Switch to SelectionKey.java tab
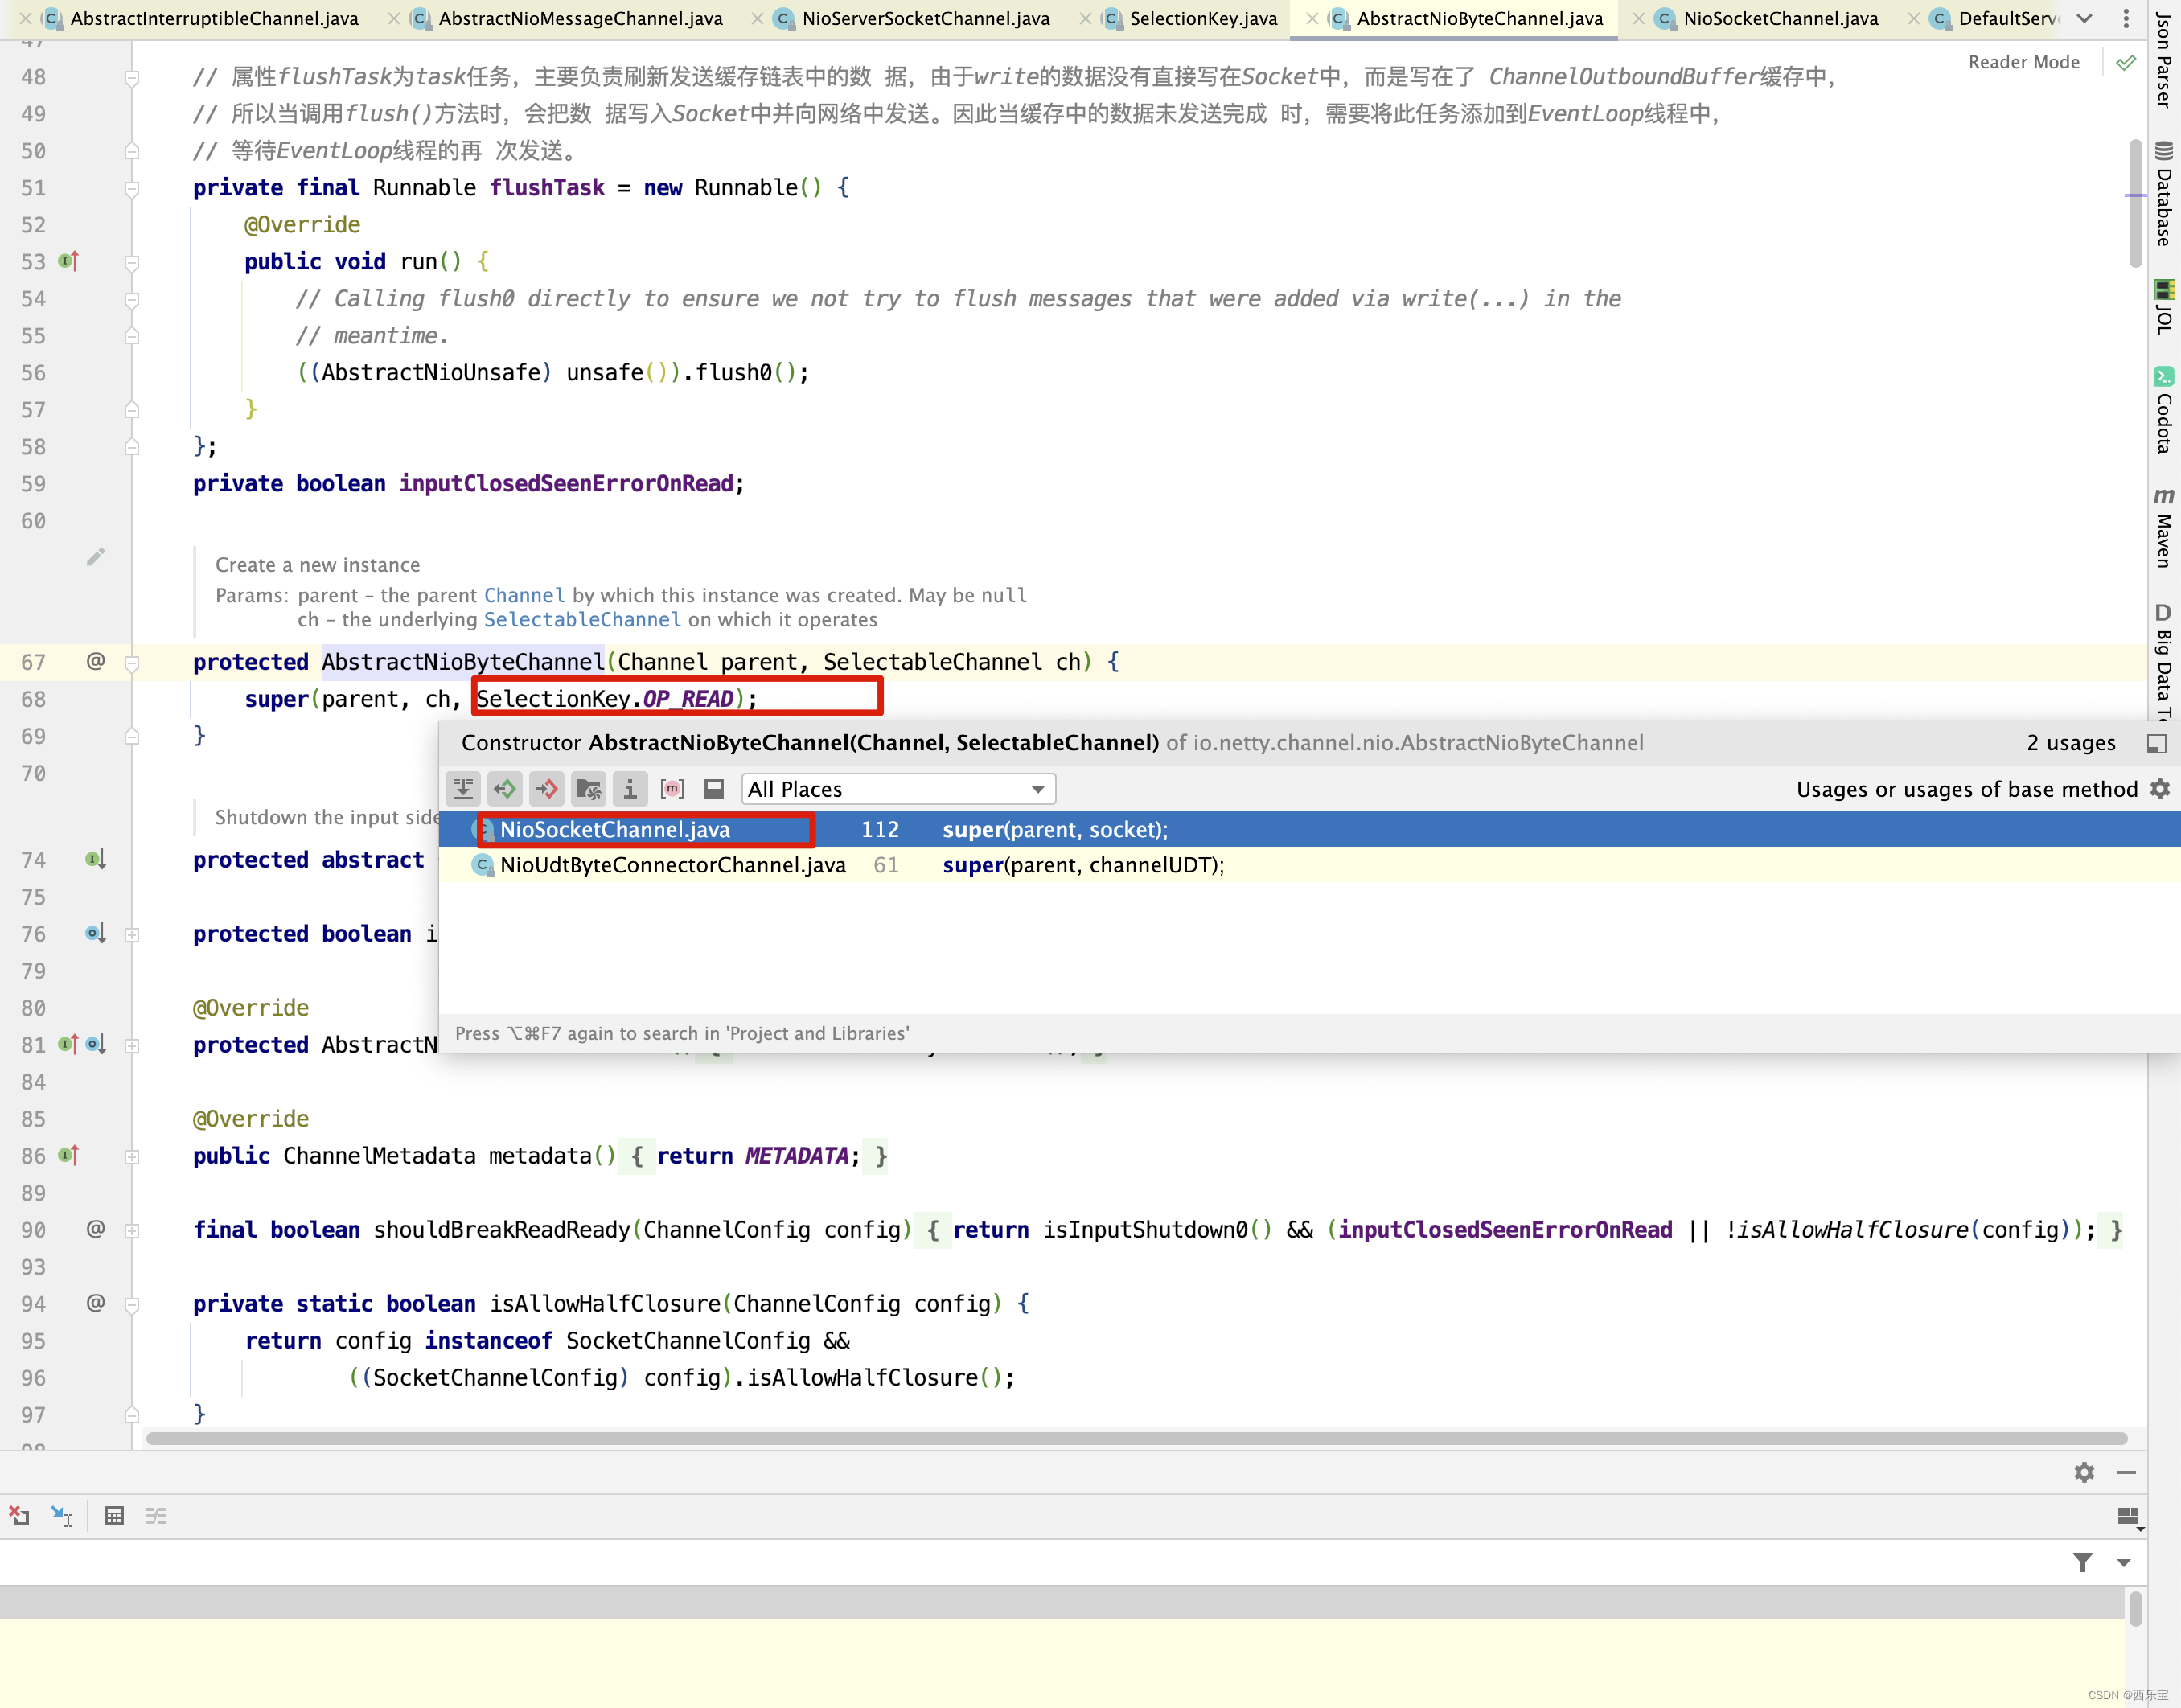The image size is (2181, 1708). 1203,19
